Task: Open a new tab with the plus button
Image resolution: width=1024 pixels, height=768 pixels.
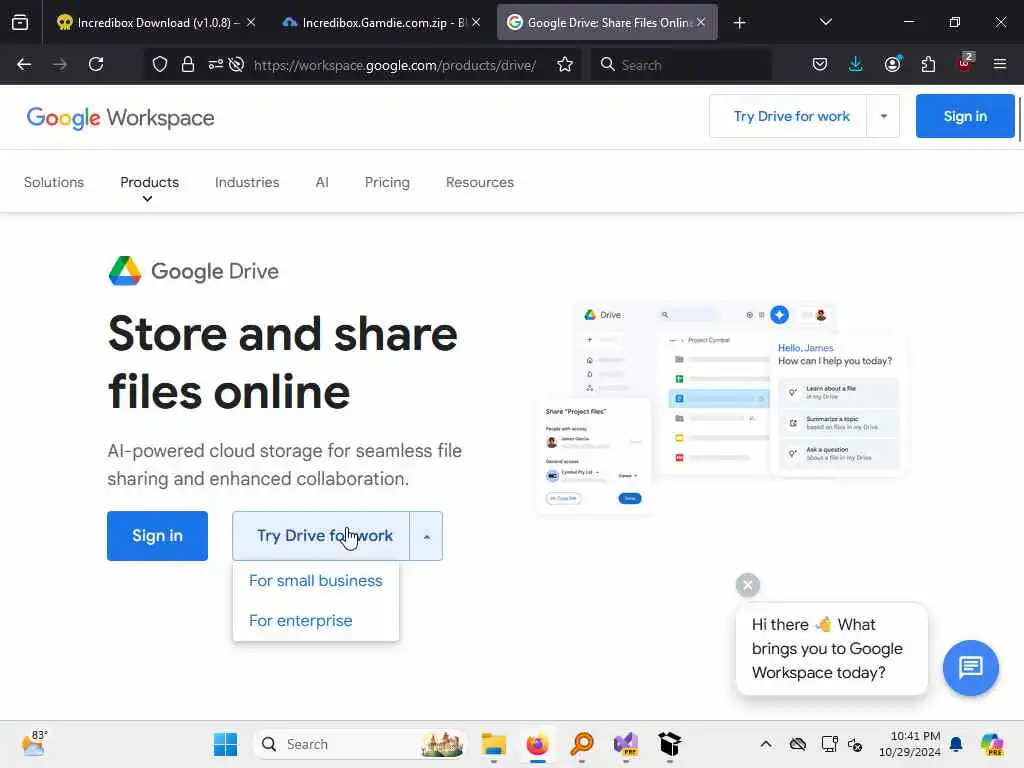Action: (x=739, y=23)
